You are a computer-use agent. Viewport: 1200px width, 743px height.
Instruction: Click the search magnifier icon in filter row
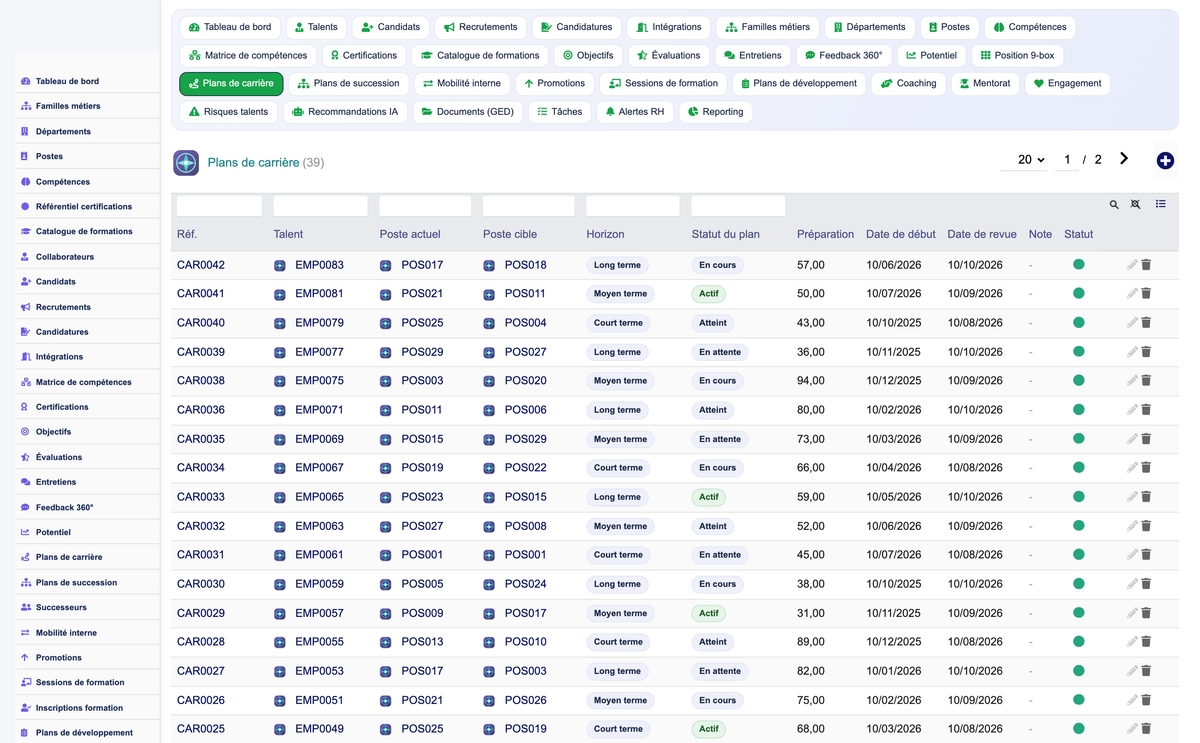1114,205
